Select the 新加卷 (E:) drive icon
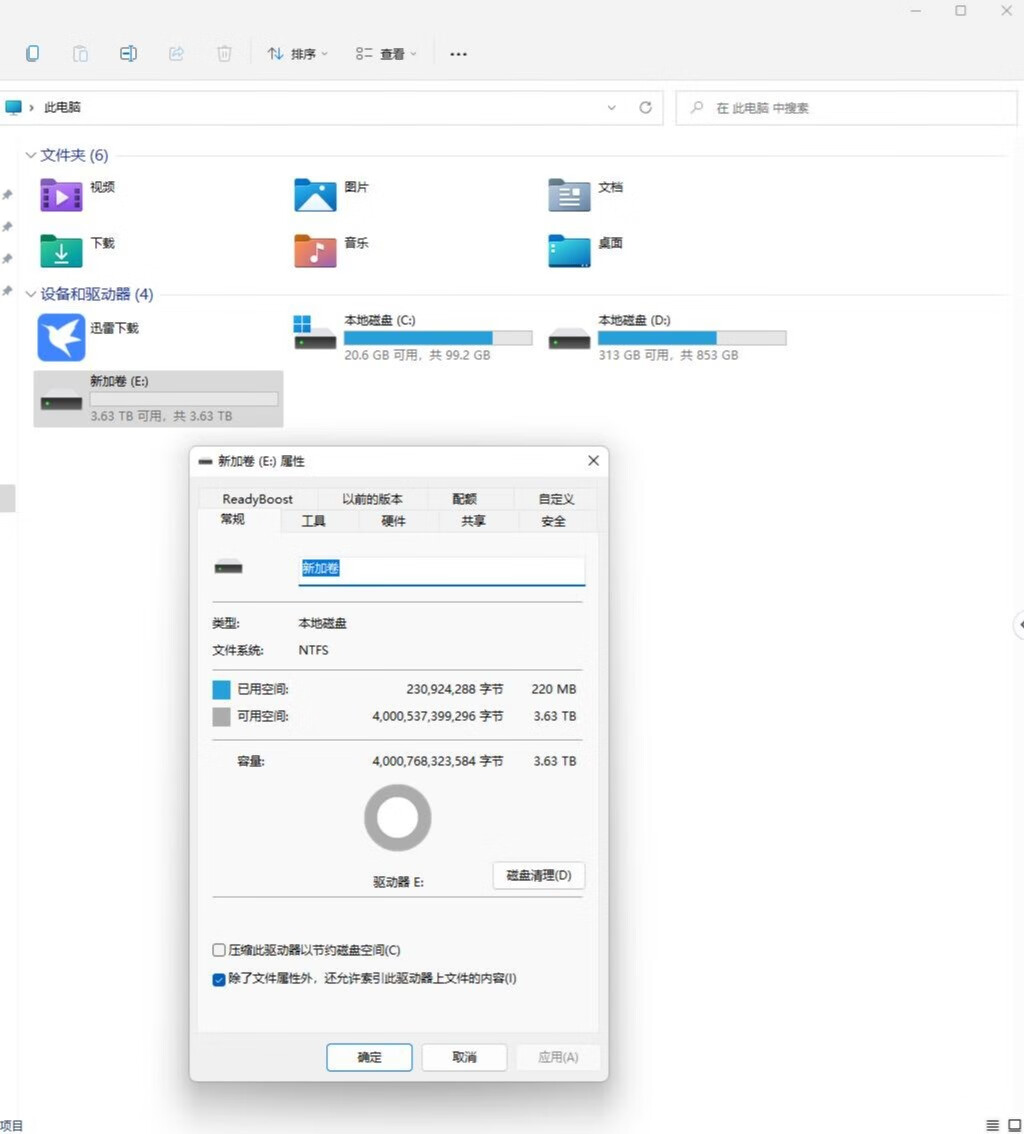The image size is (1024, 1134). click(61, 400)
